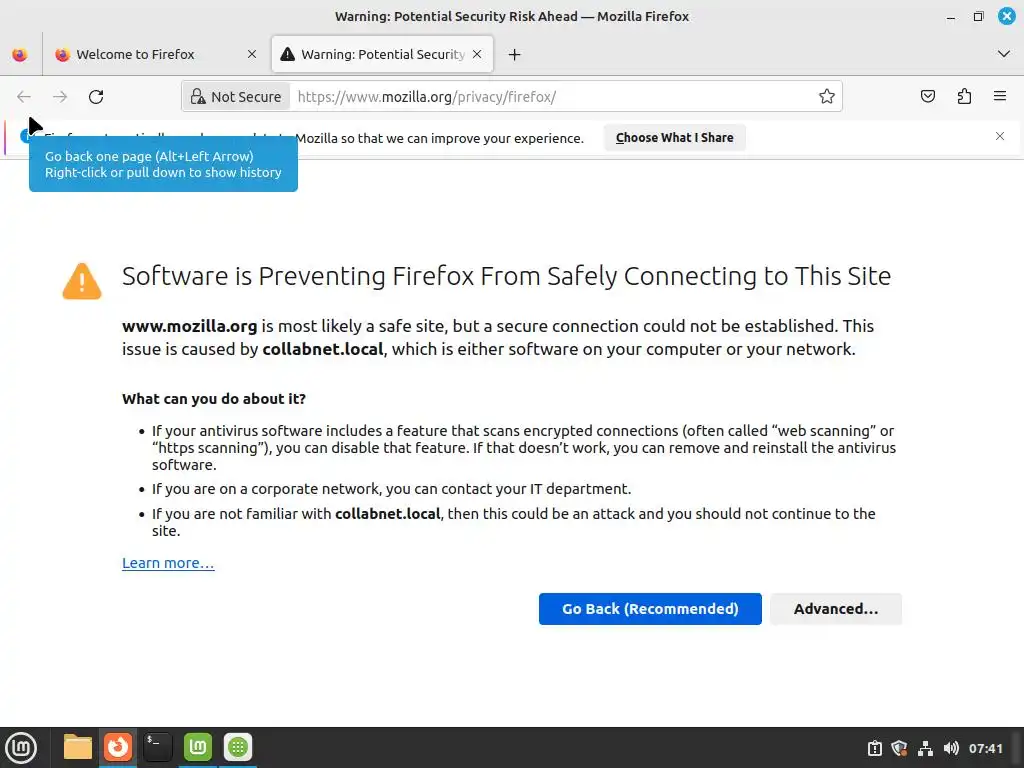1024x768 pixels.
Task: Expand the list all tabs chevron
Action: [1003, 54]
